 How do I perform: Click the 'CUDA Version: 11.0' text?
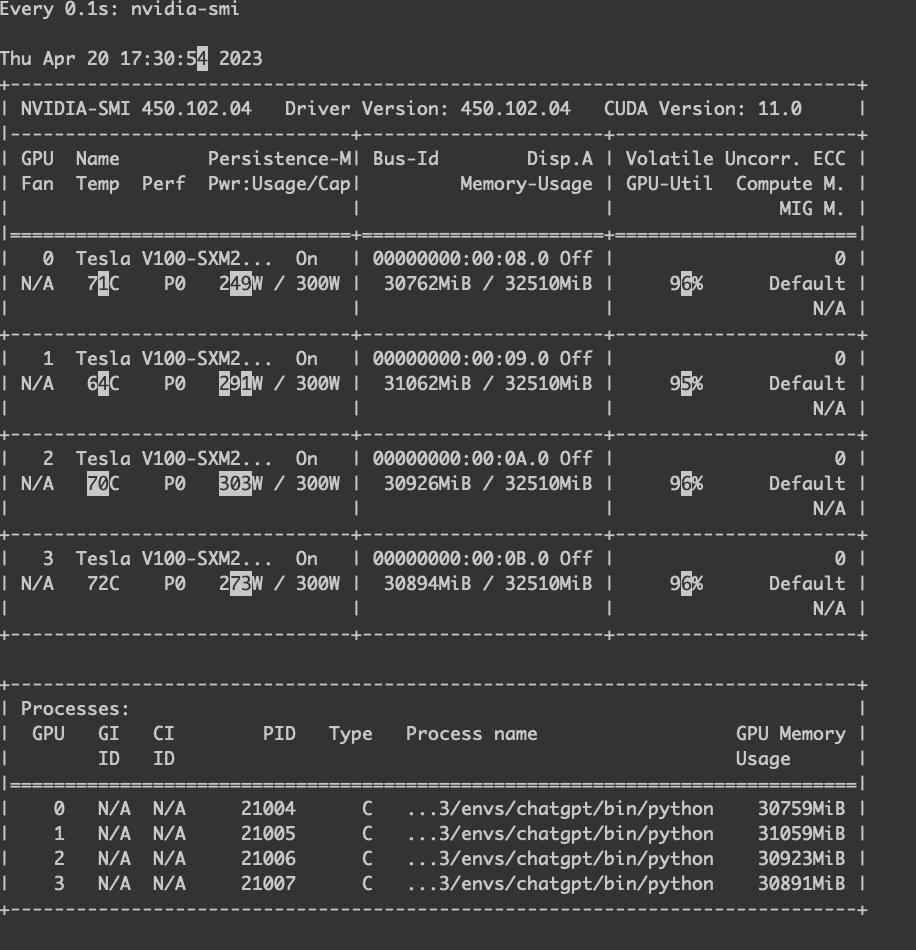pos(703,108)
